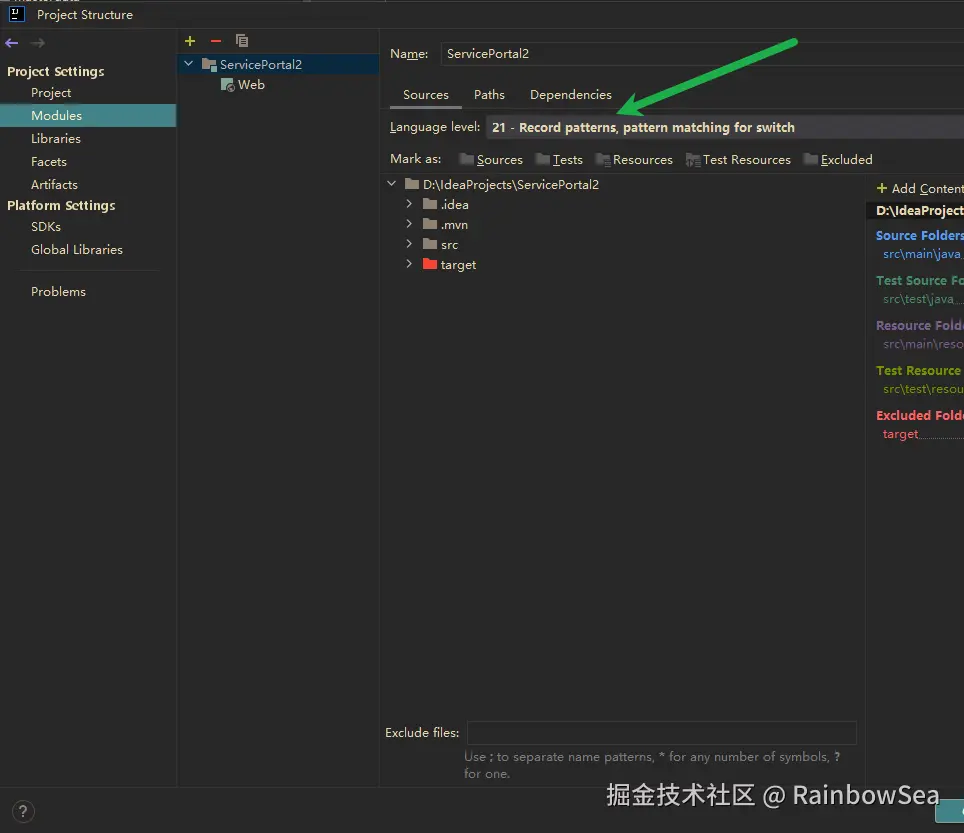Collapse the ServicePortal2 module tree node
This screenshot has width=964, height=833.
(x=189, y=64)
